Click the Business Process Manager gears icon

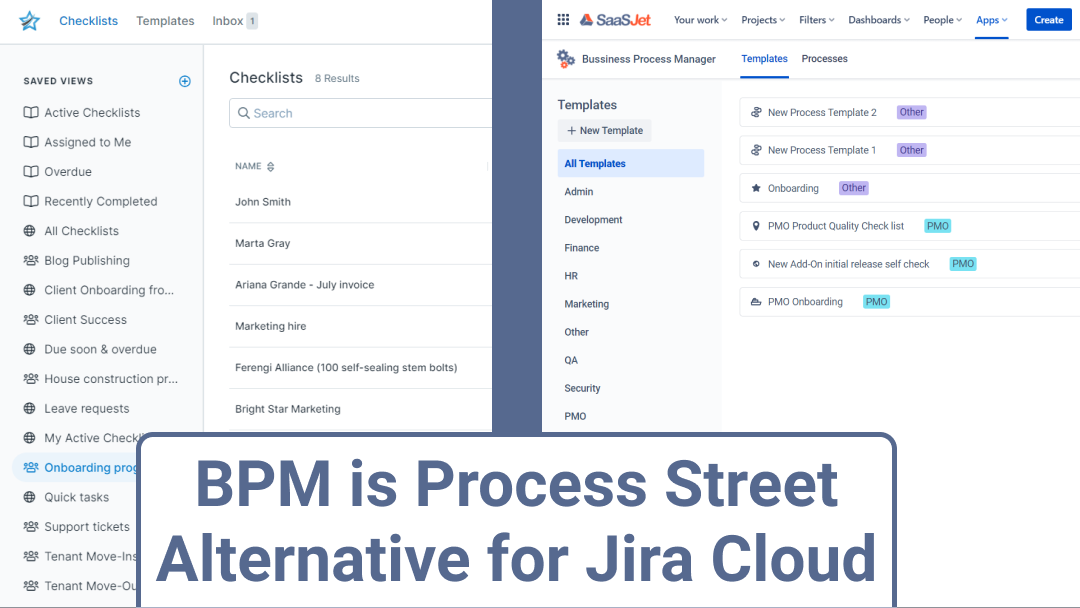[x=565, y=59]
